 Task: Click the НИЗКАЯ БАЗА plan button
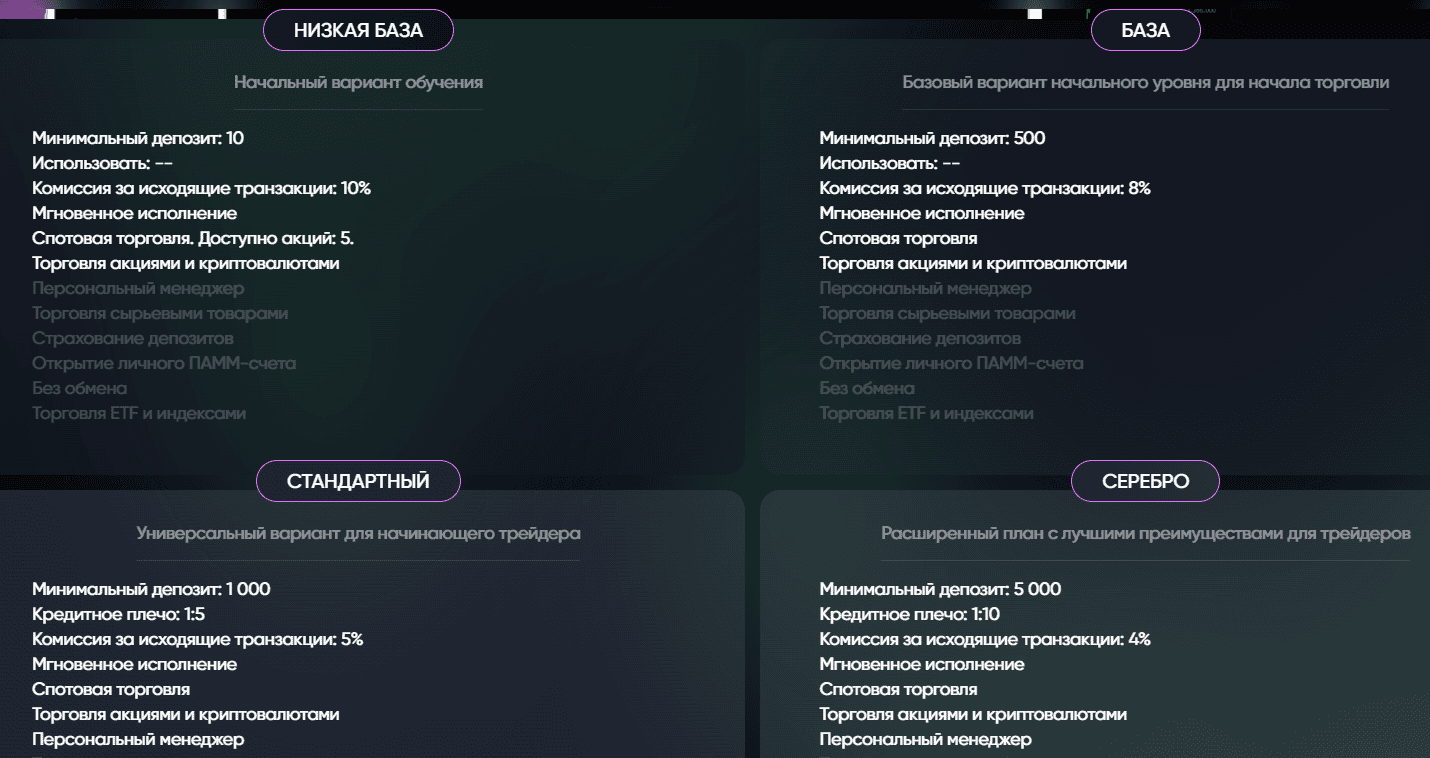click(358, 31)
